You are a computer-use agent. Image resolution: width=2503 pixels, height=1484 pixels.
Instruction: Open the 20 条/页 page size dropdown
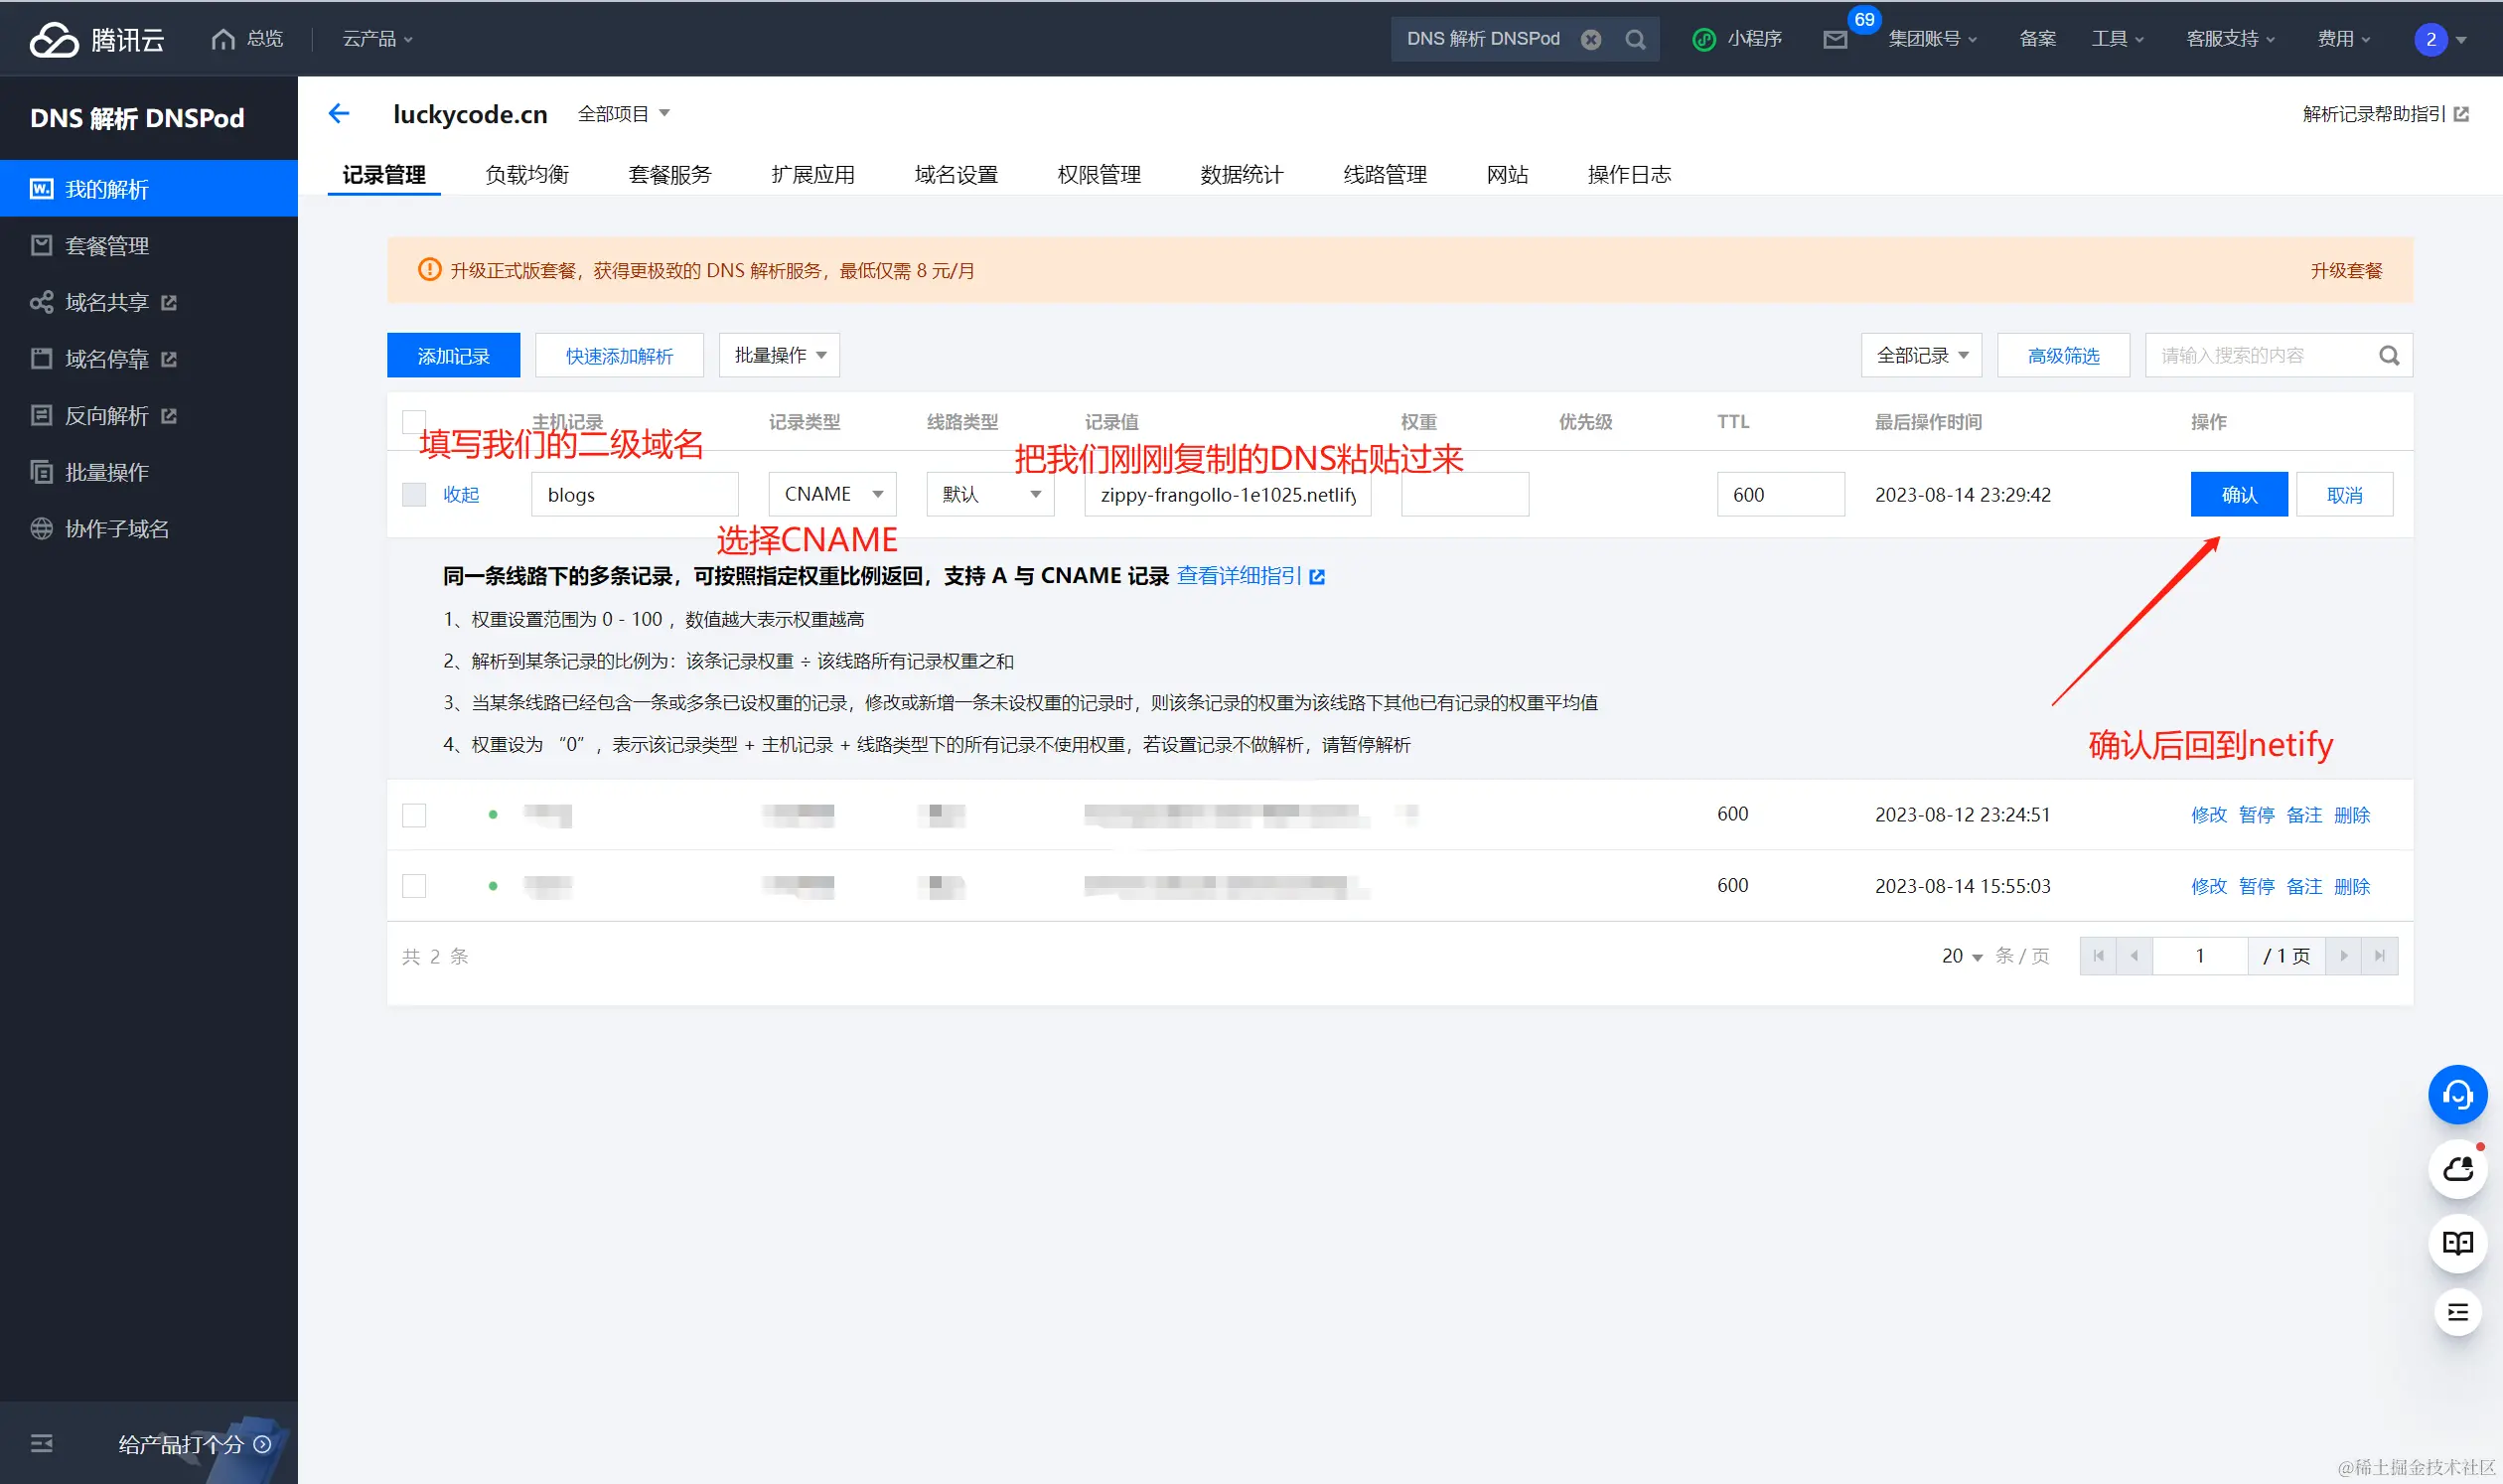coord(1962,956)
